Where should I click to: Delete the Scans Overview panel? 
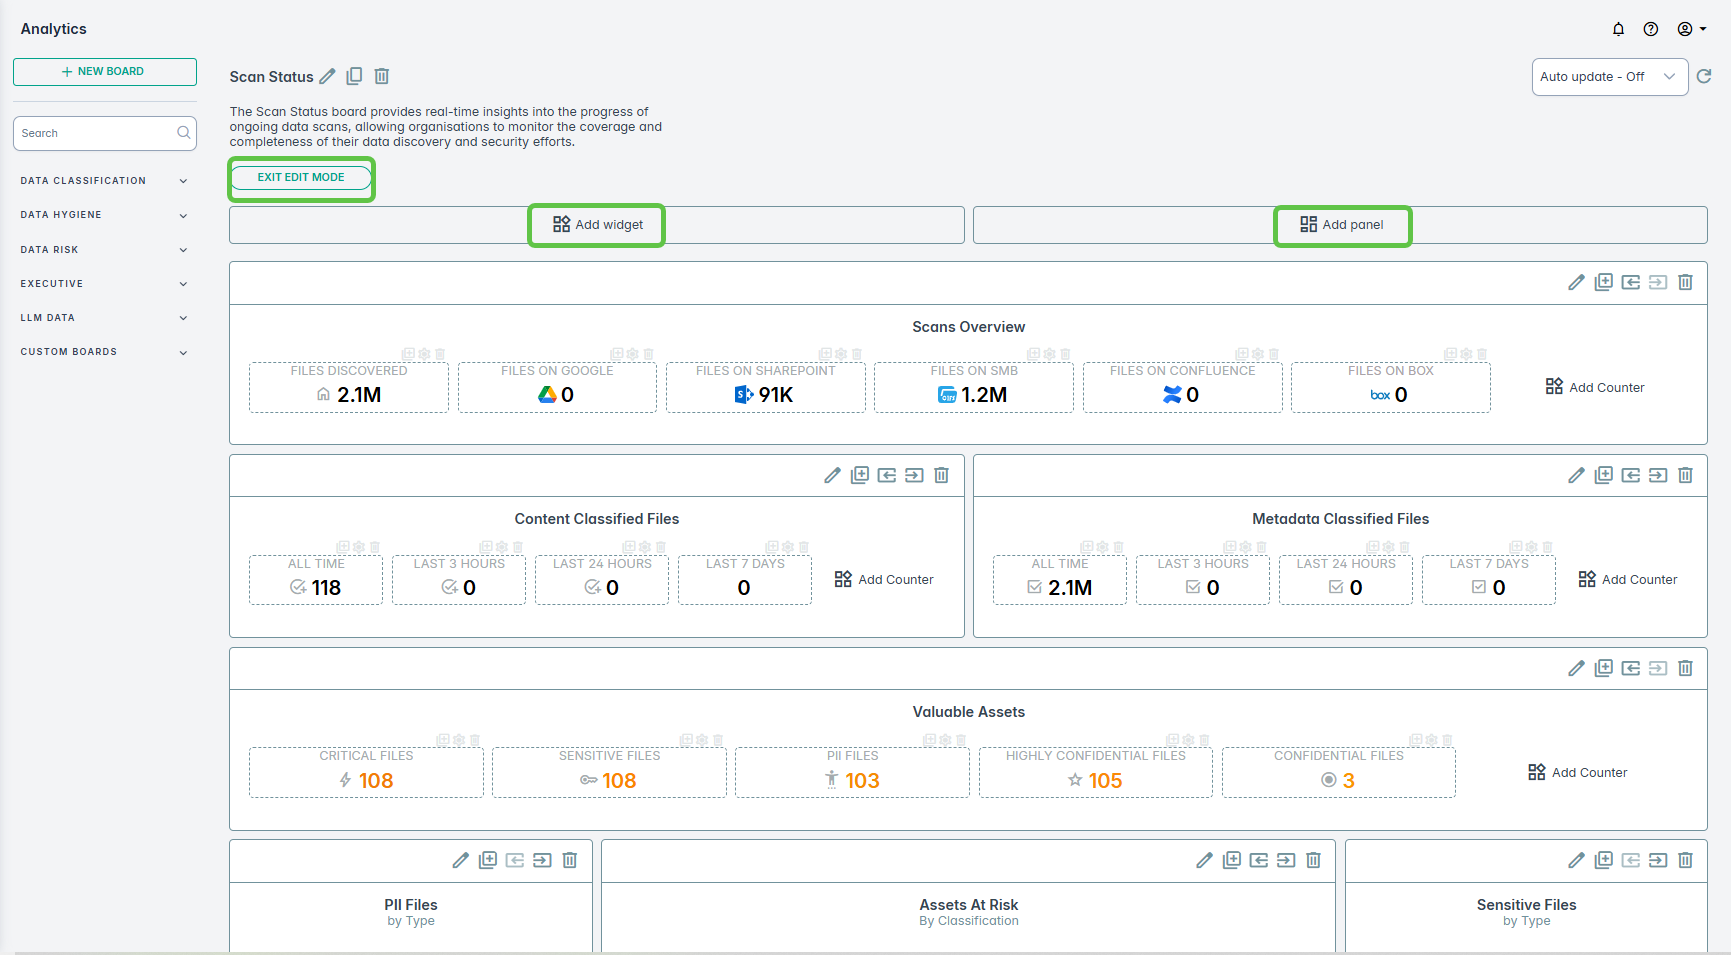(x=1685, y=283)
